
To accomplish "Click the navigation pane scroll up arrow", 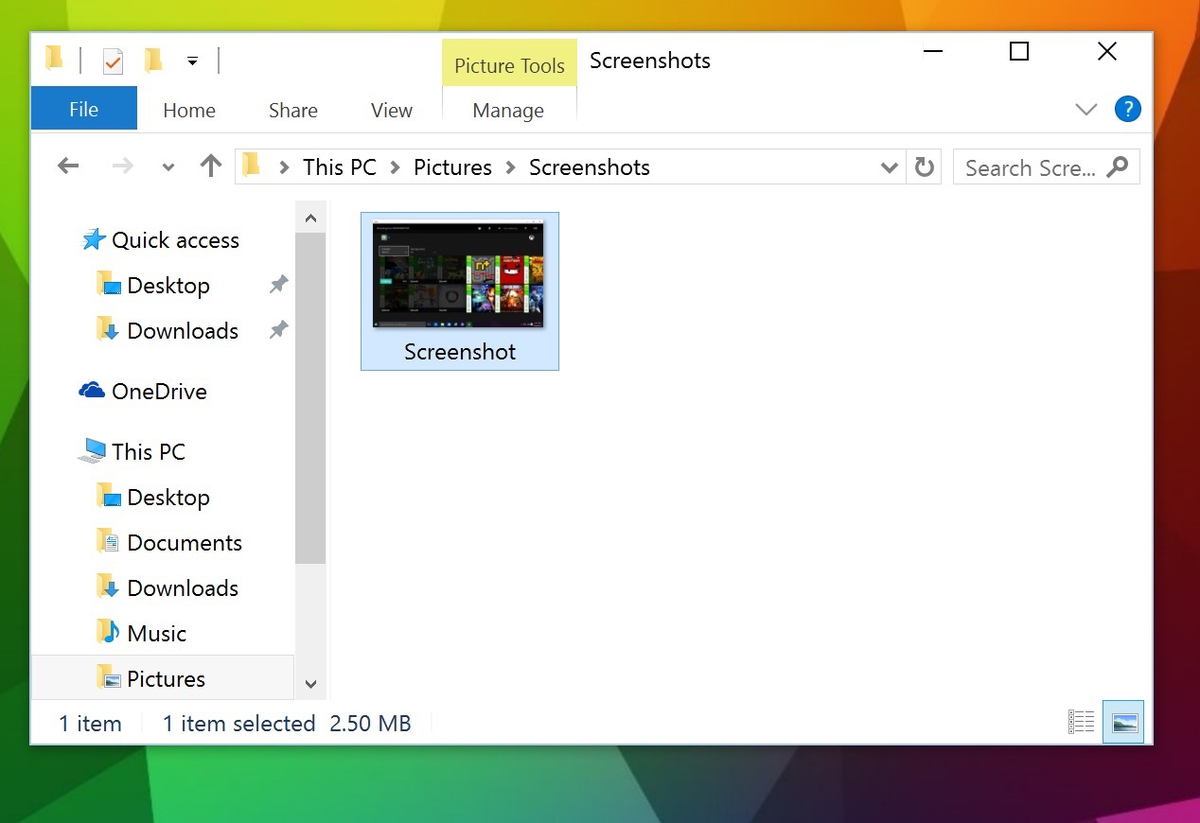I will [310, 217].
